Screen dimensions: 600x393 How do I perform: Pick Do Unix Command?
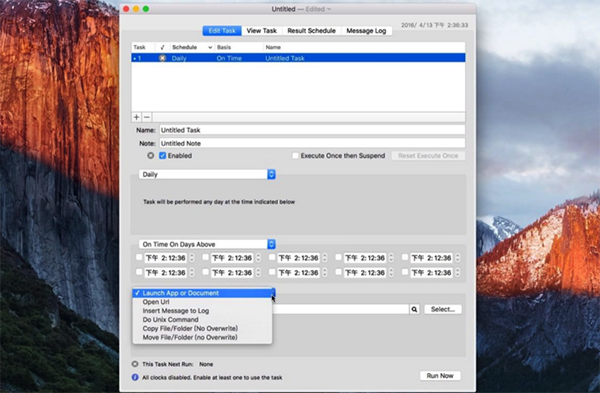[202, 320]
